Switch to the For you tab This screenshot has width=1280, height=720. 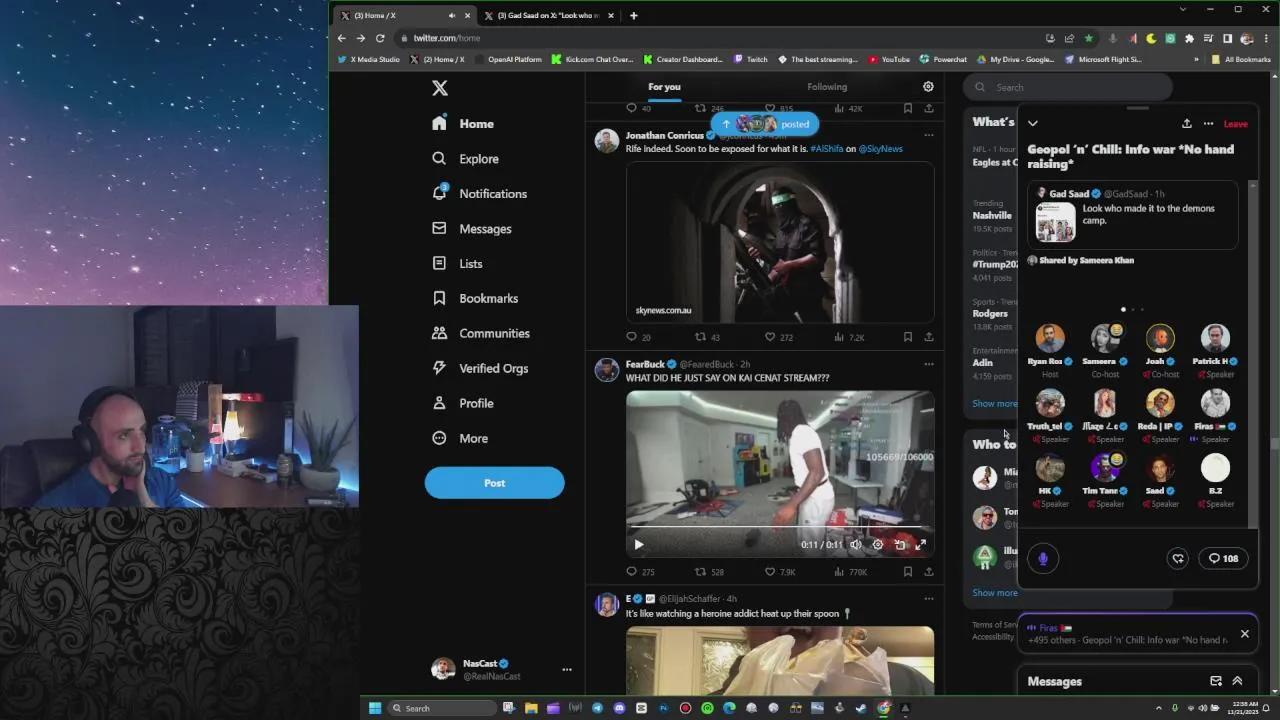pos(664,87)
